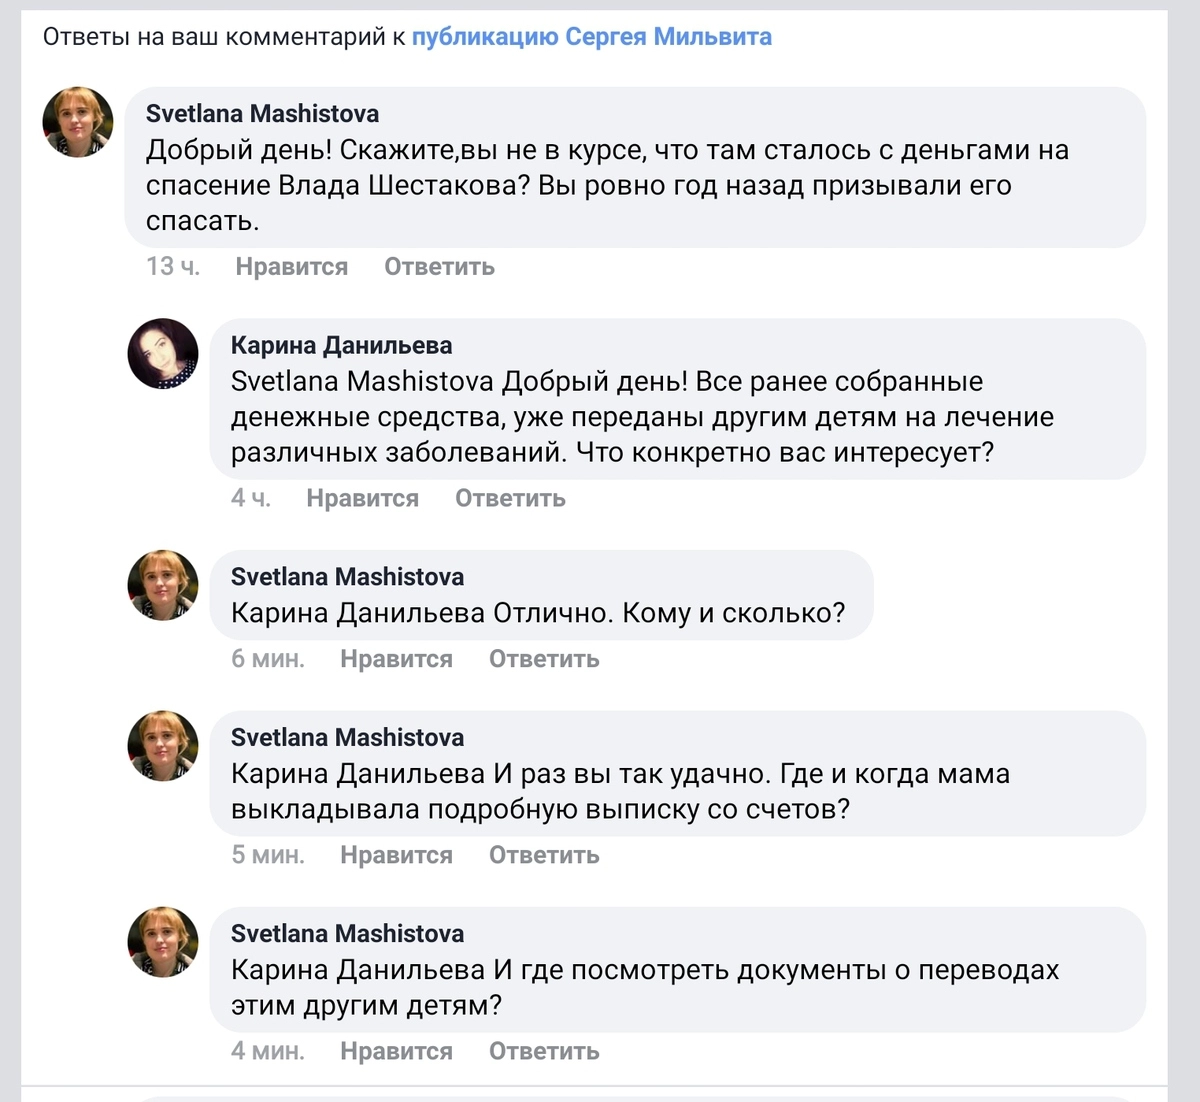Reply to the comment posted 4 мин. ago
This screenshot has height=1102, width=1200.
(x=543, y=1051)
